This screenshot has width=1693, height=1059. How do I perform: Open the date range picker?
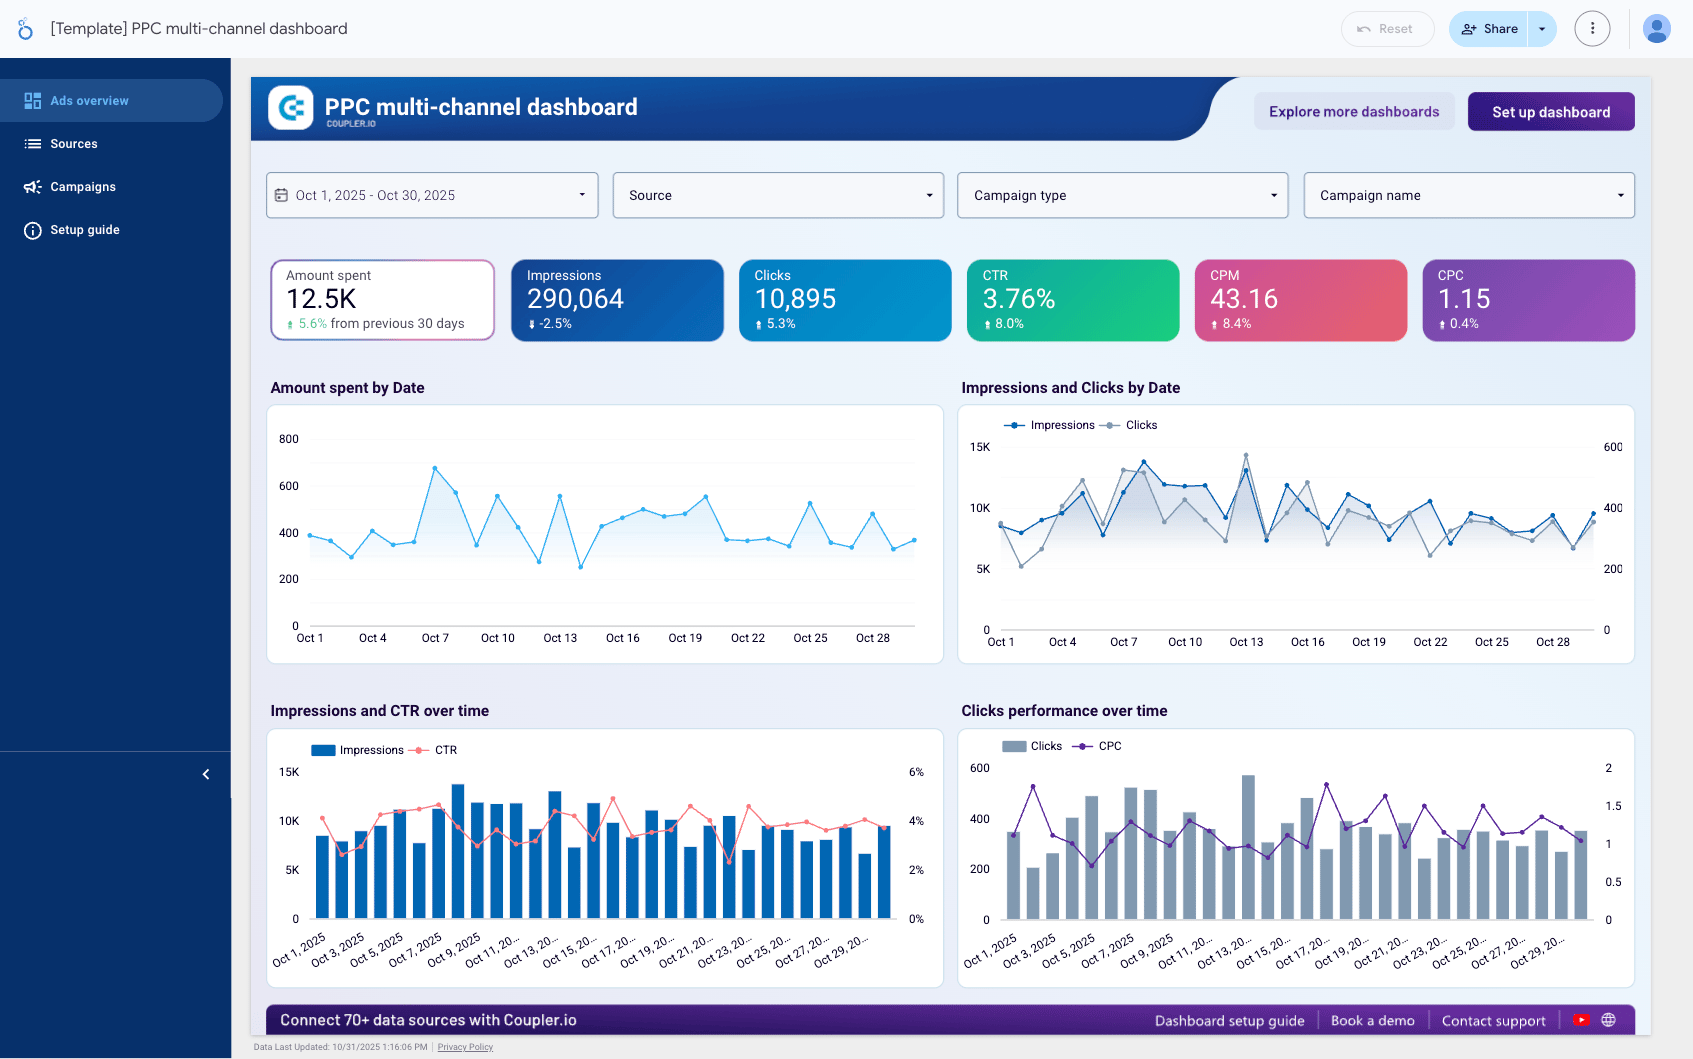pyautogui.click(x=432, y=195)
